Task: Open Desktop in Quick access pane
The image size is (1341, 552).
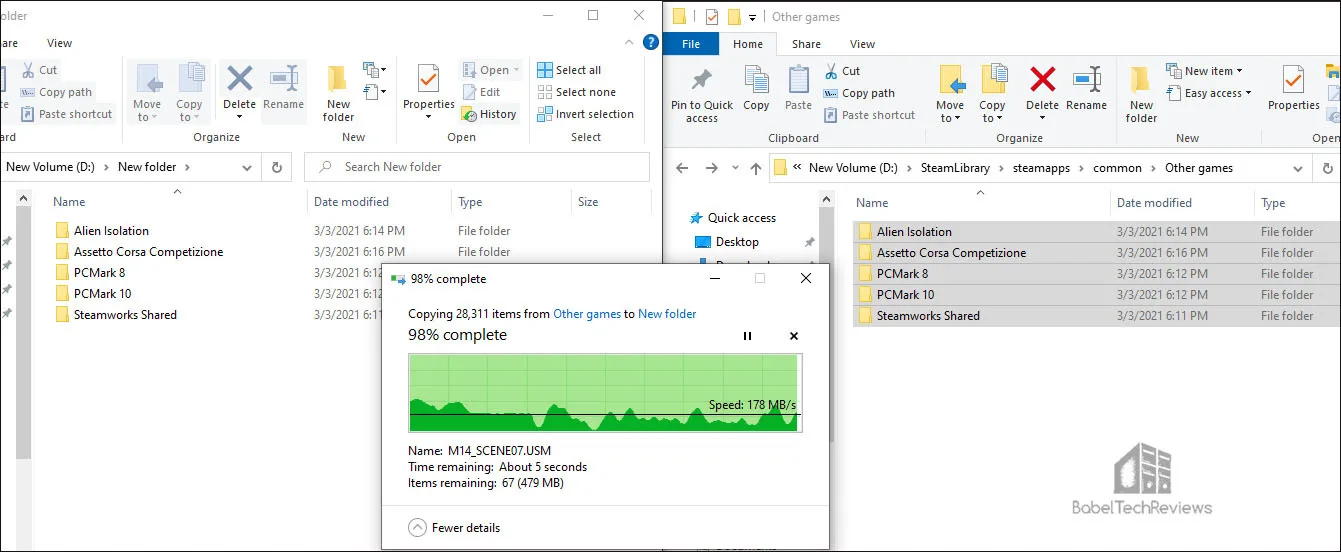Action: (737, 242)
